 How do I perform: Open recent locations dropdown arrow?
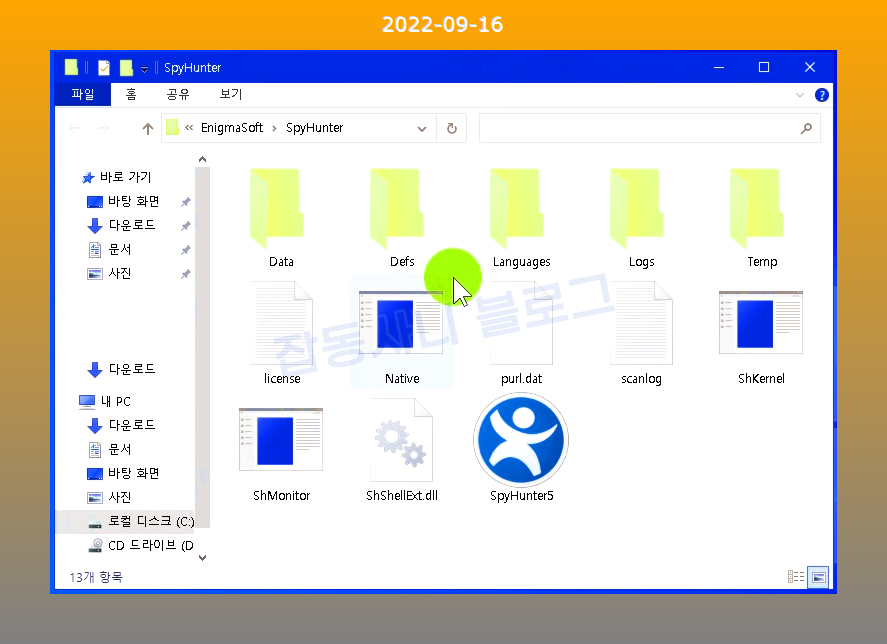click(x=127, y=128)
